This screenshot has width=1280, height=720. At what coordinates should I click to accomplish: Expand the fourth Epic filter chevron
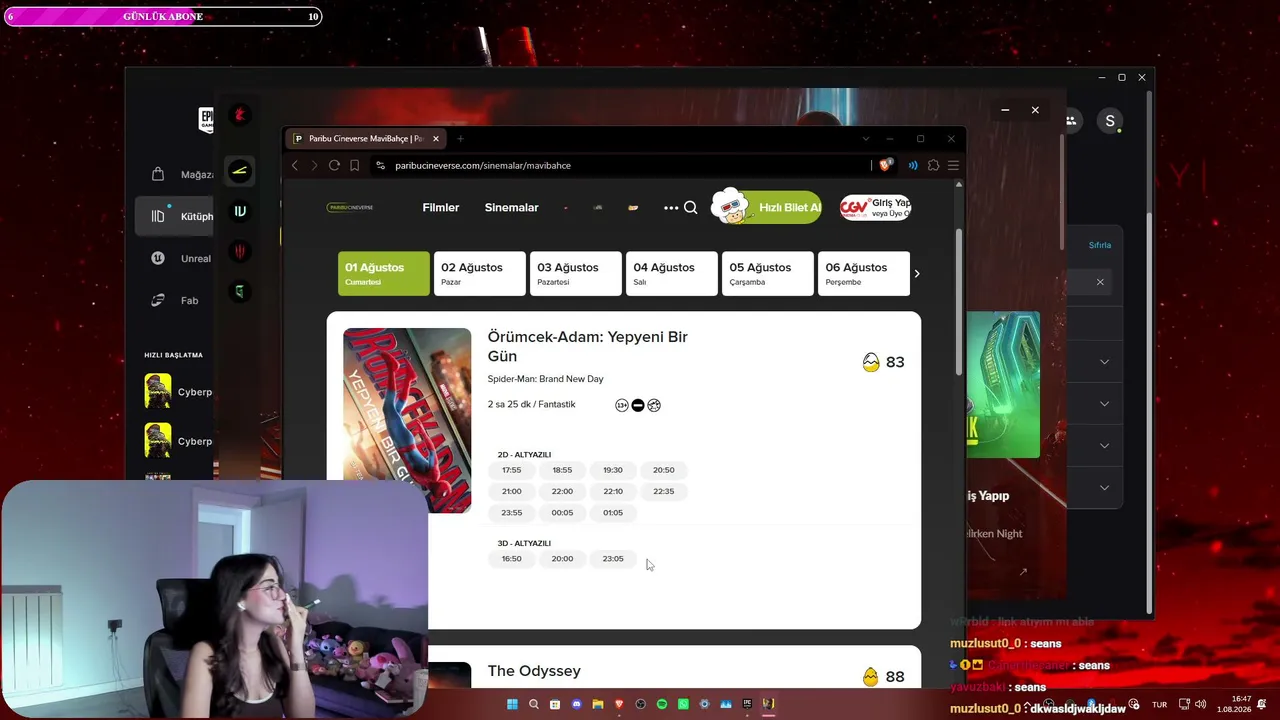pyautogui.click(x=1104, y=488)
